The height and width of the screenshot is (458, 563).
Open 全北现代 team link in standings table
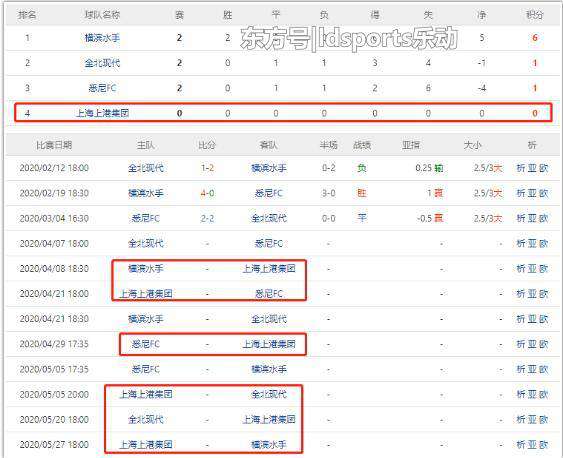pos(102,63)
